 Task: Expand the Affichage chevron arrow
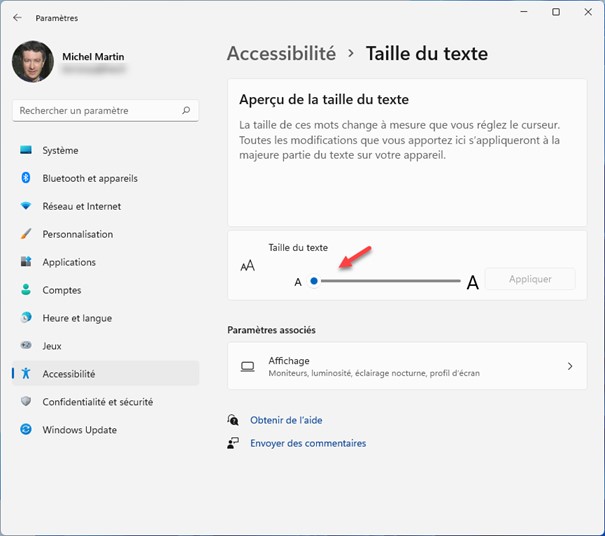coord(570,367)
